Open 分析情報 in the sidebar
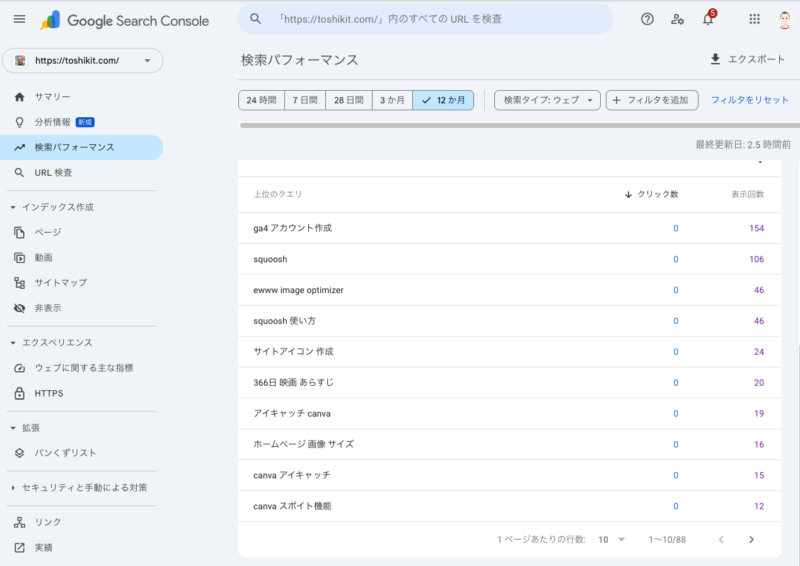The image size is (800, 566). point(82,122)
